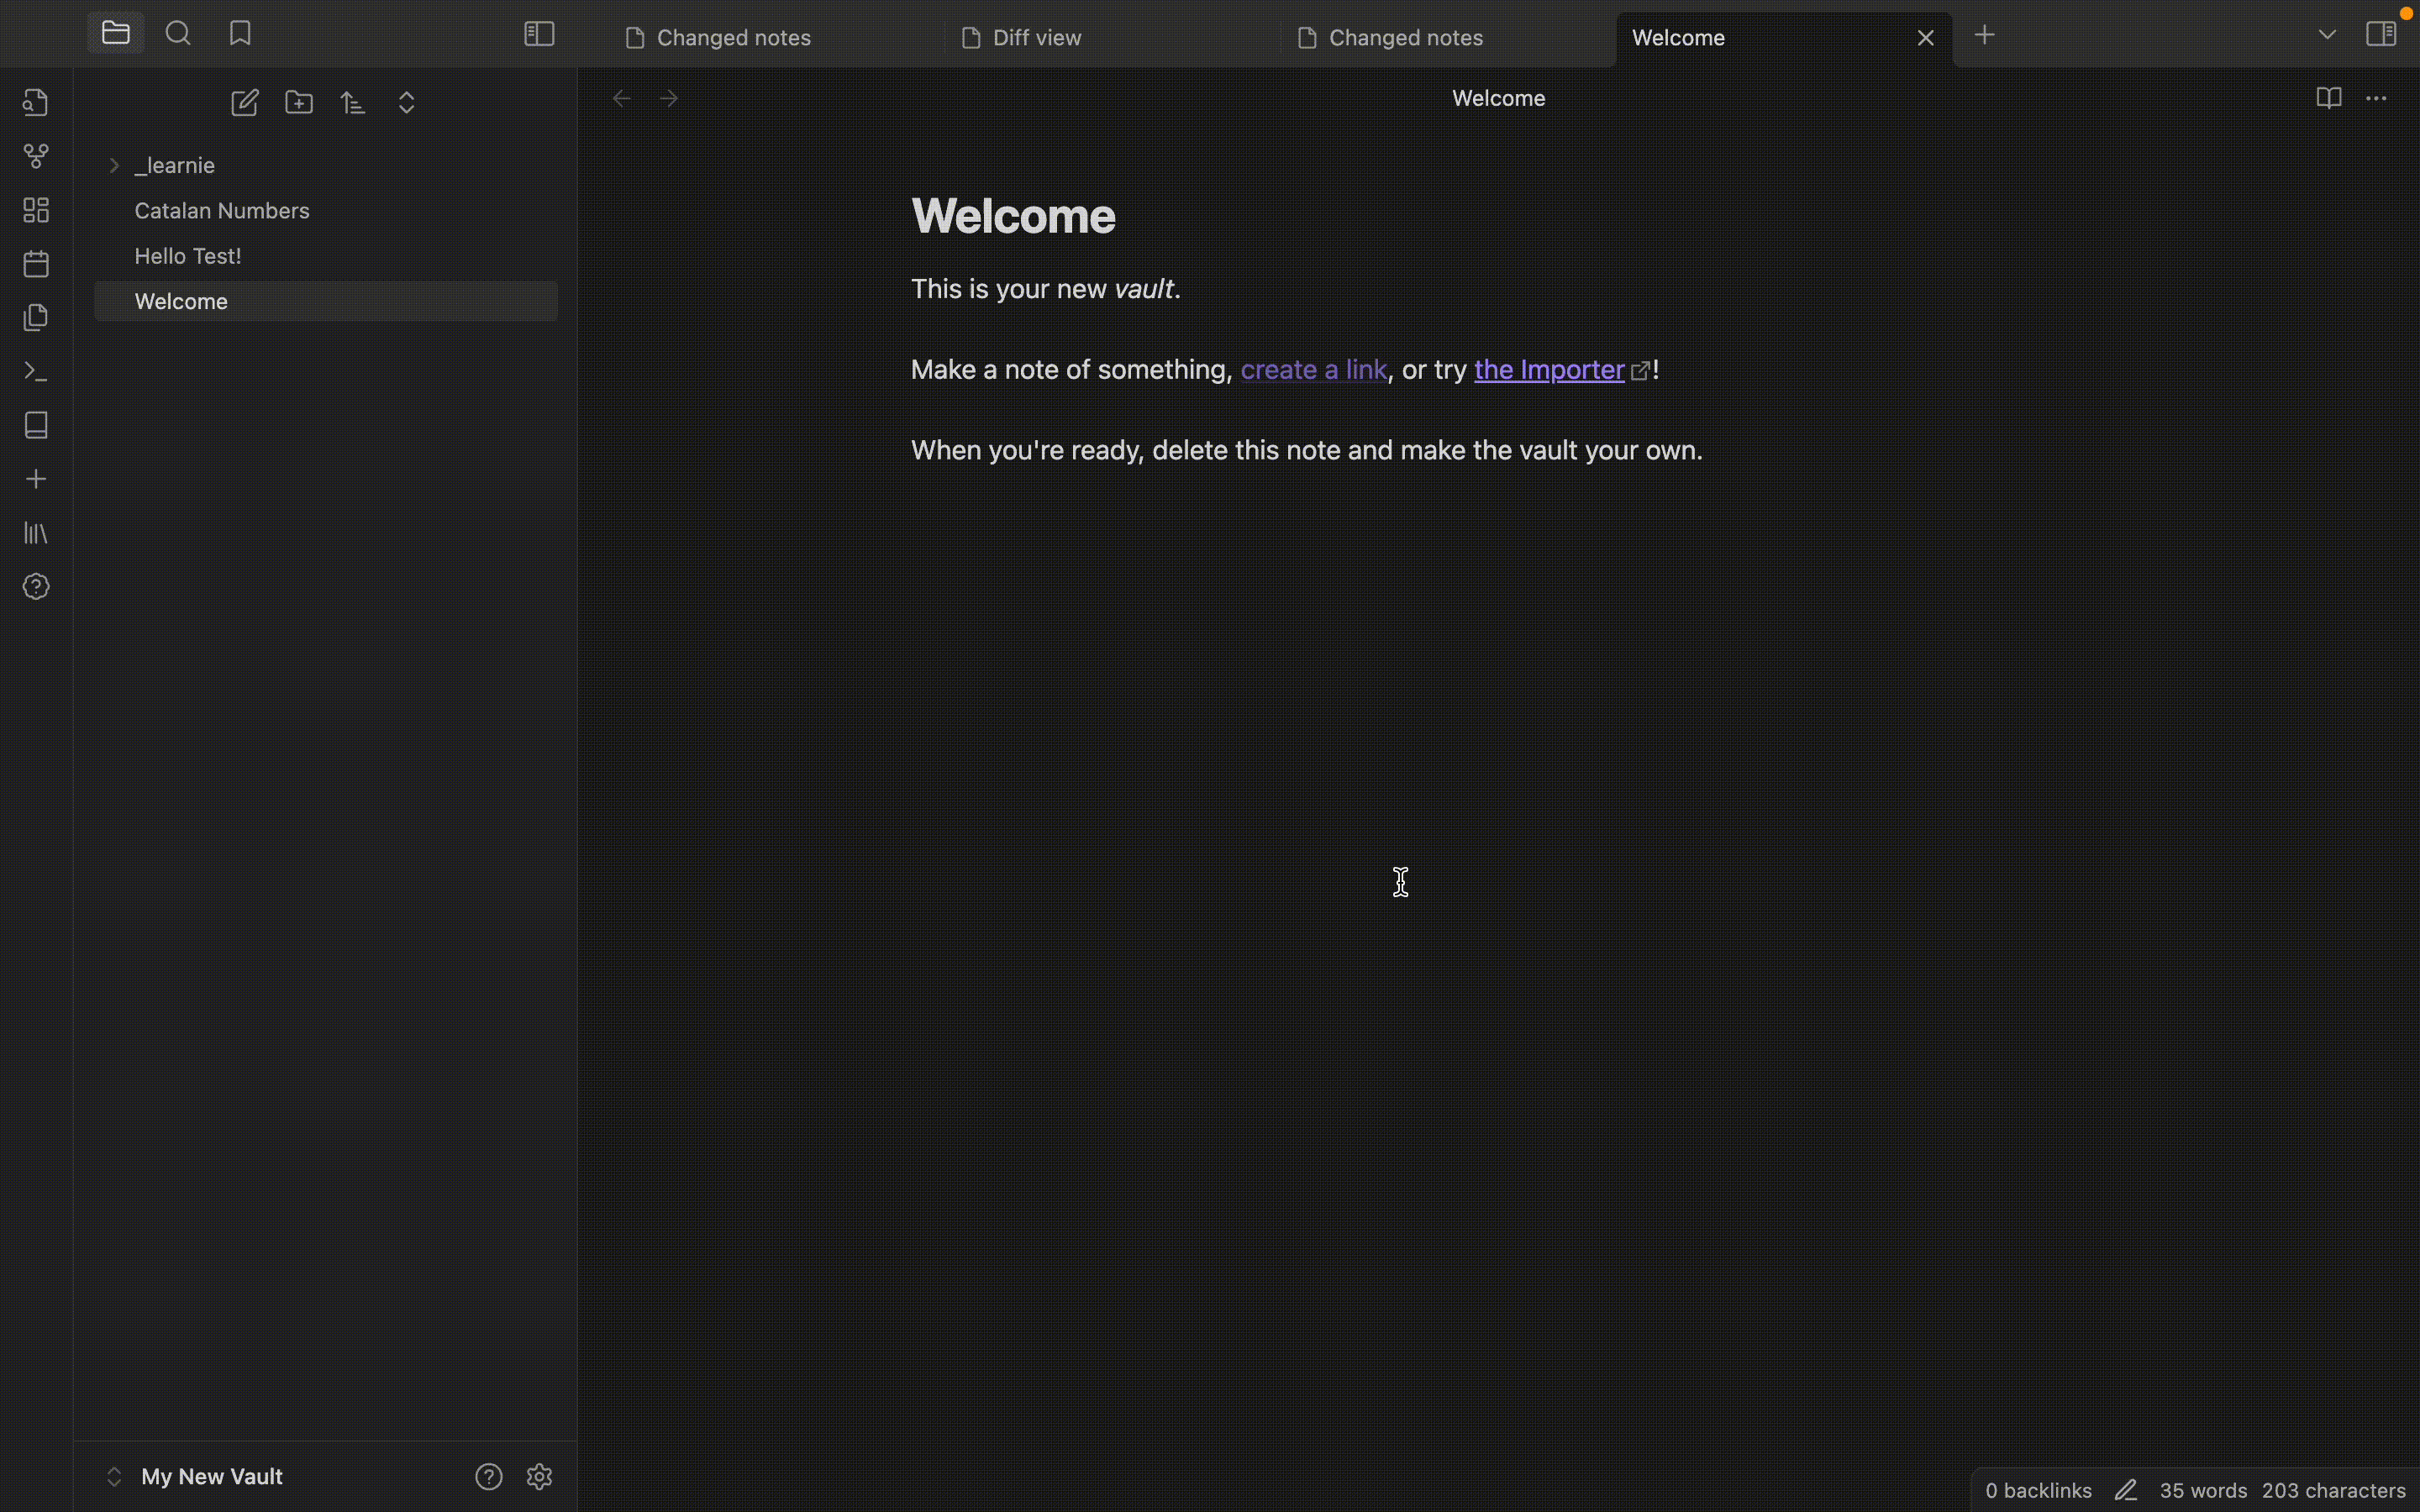2420x1512 pixels.
Task: Open the Importer link
Action: 1549,369
